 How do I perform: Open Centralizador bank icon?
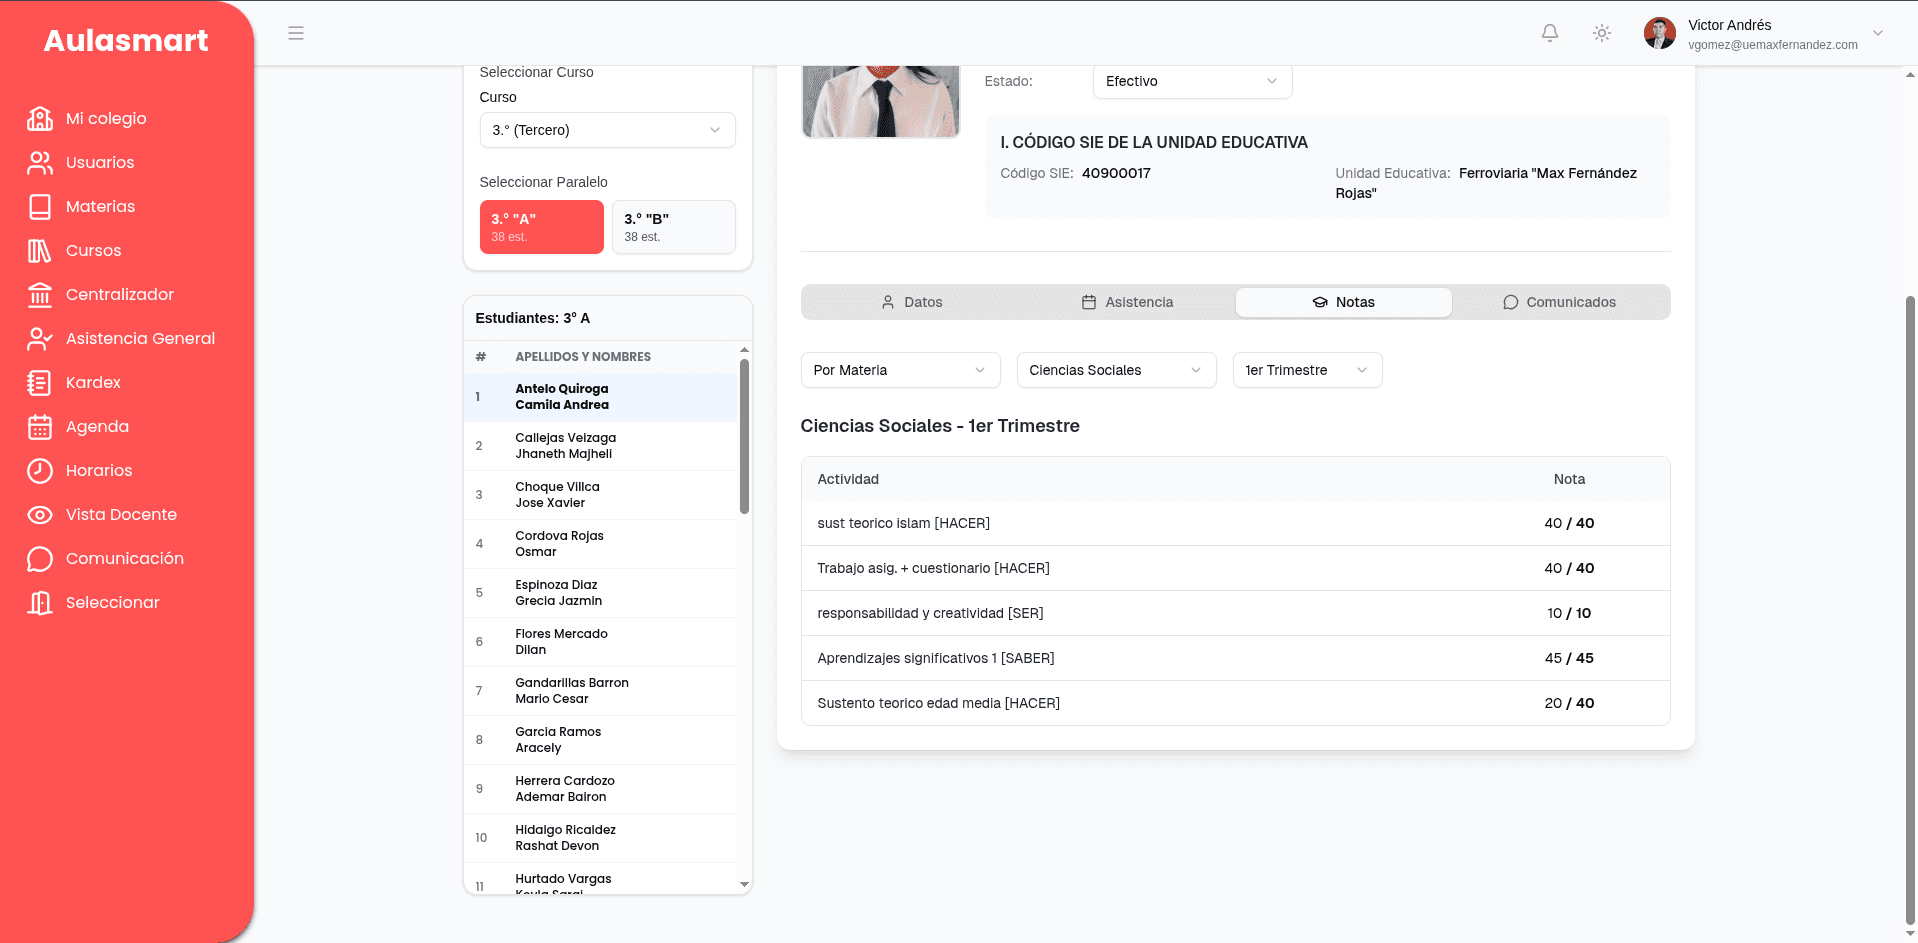coord(40,295)
